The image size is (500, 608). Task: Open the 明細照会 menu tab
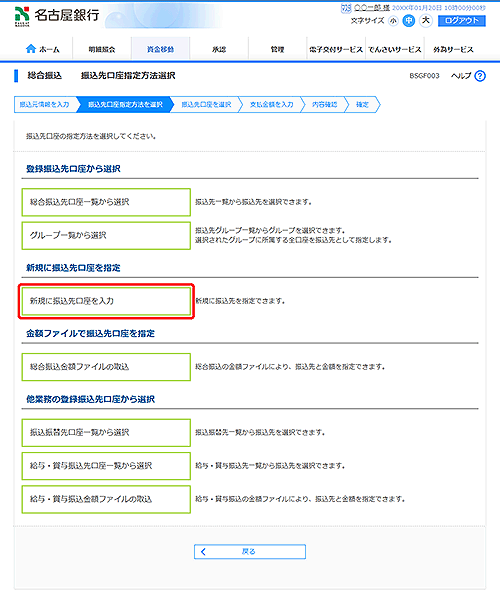click(x=102, y=49)
